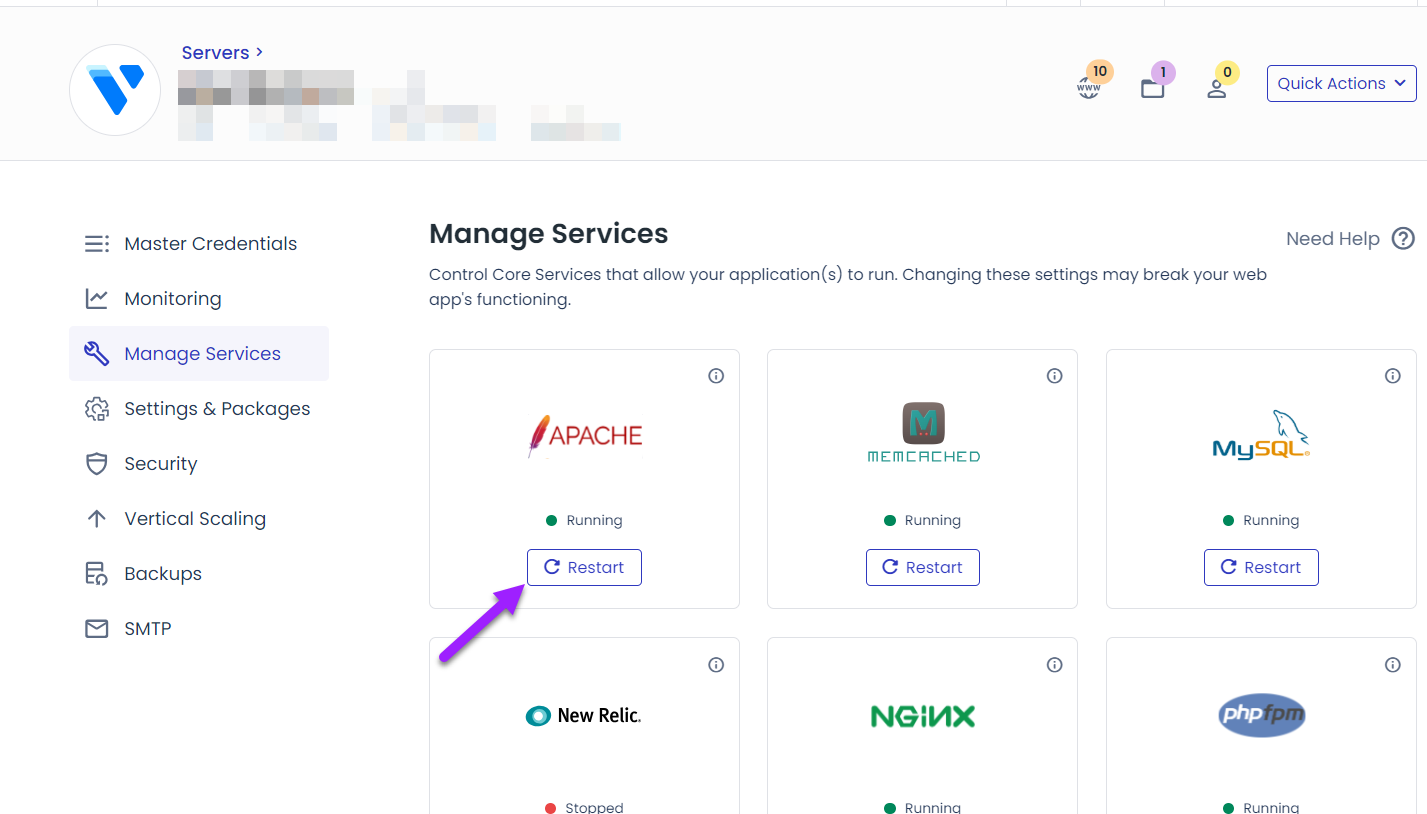Image resolution: width=1427 pixels, height=814 pixels.
Task: Click the Need Help link
Action: point(1332,239)
